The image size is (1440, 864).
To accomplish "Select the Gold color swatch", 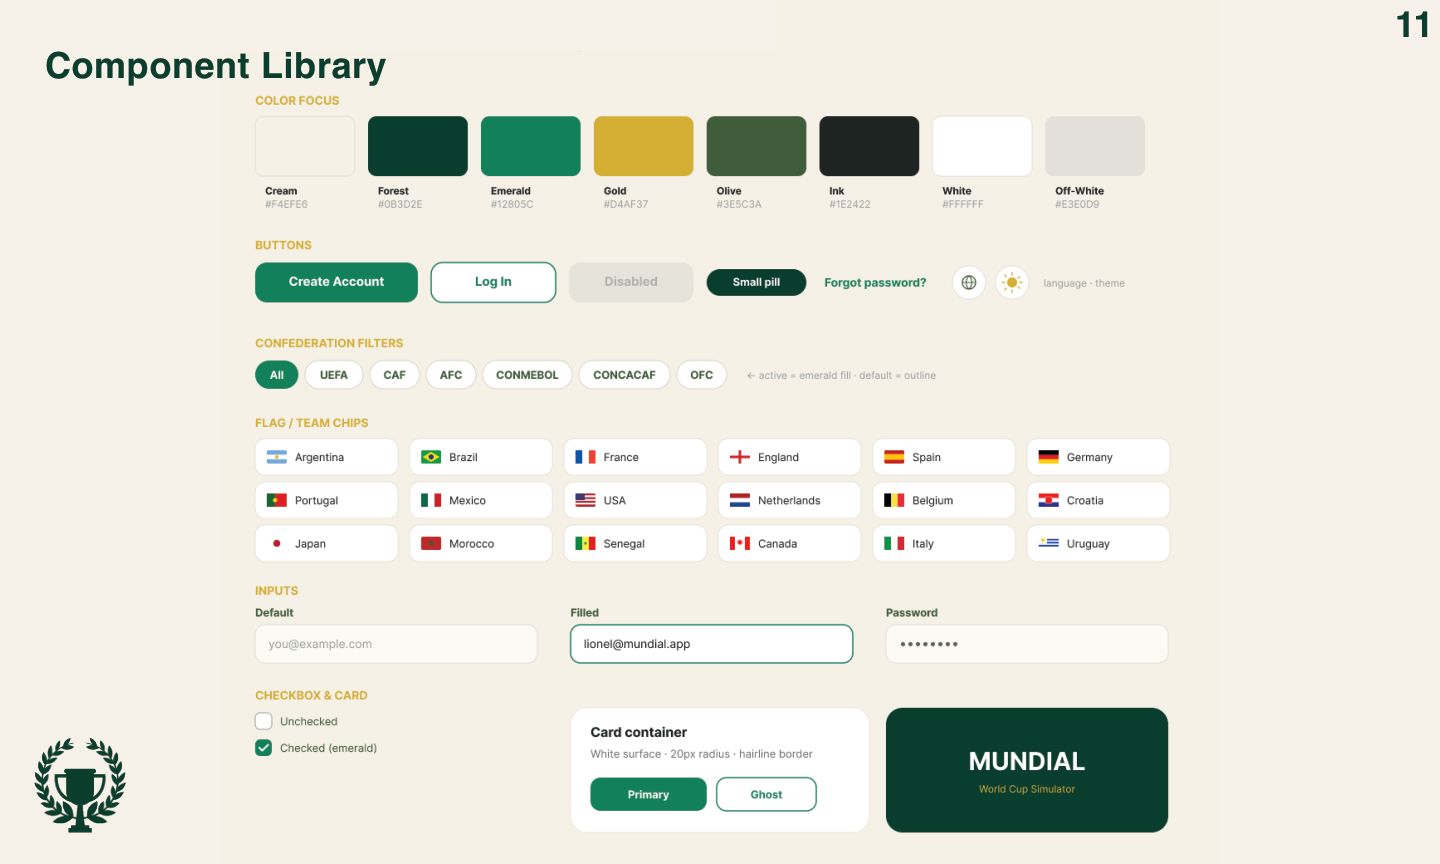I will coord(643,146).
